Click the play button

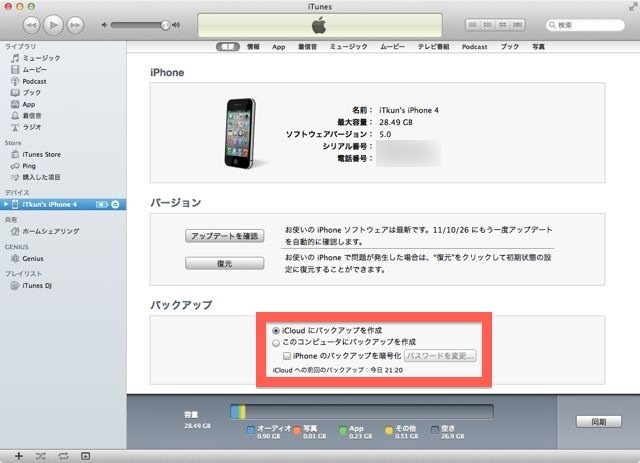[53, 25]
